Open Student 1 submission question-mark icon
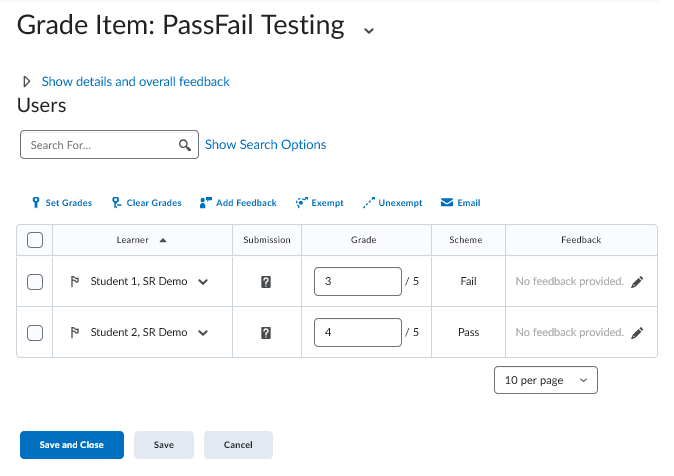The height and width of the screenshot is (476, 674). (266, 282)
